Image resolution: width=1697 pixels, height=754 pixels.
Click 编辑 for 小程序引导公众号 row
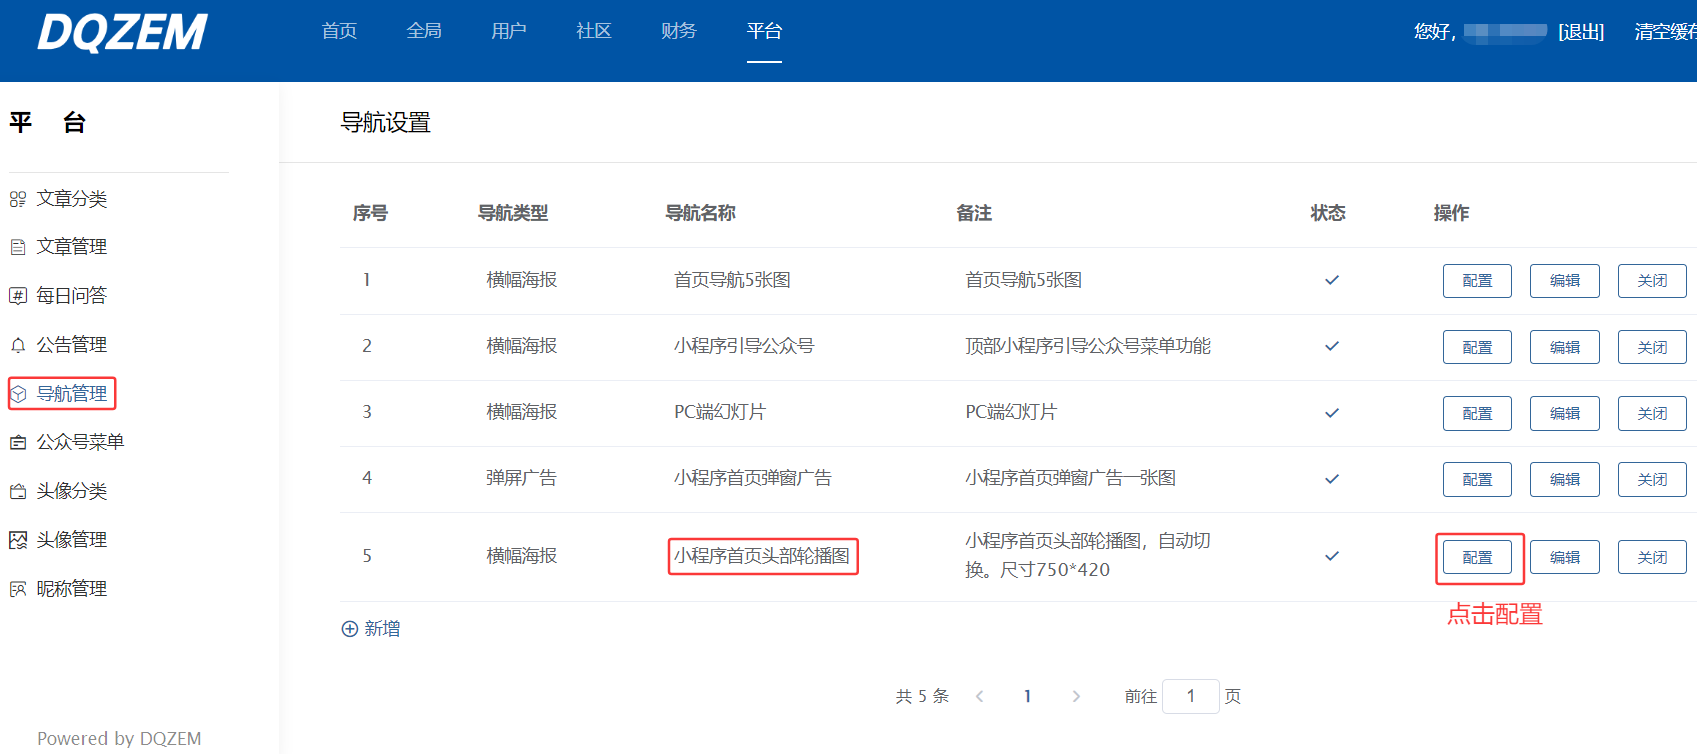pos(1564,347)
